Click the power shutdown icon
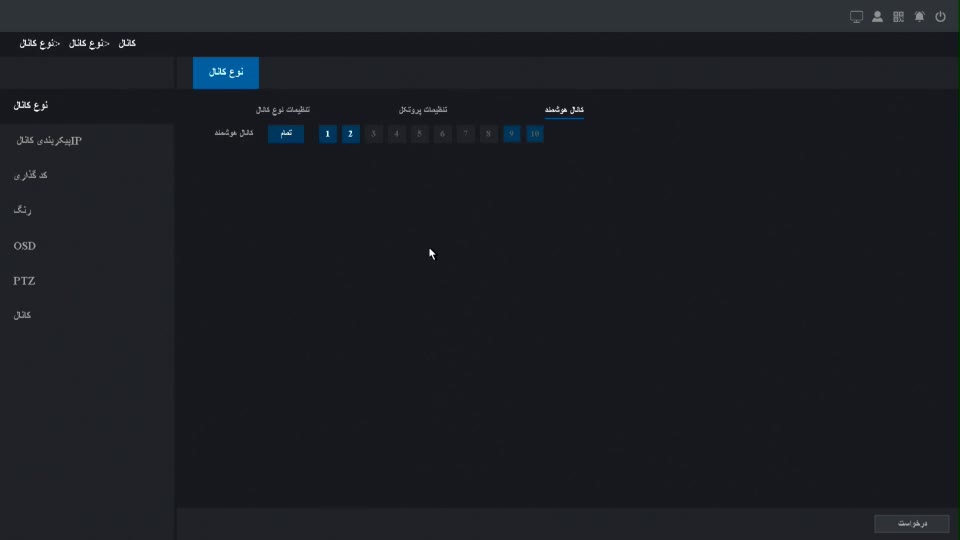 click(940, 17)
